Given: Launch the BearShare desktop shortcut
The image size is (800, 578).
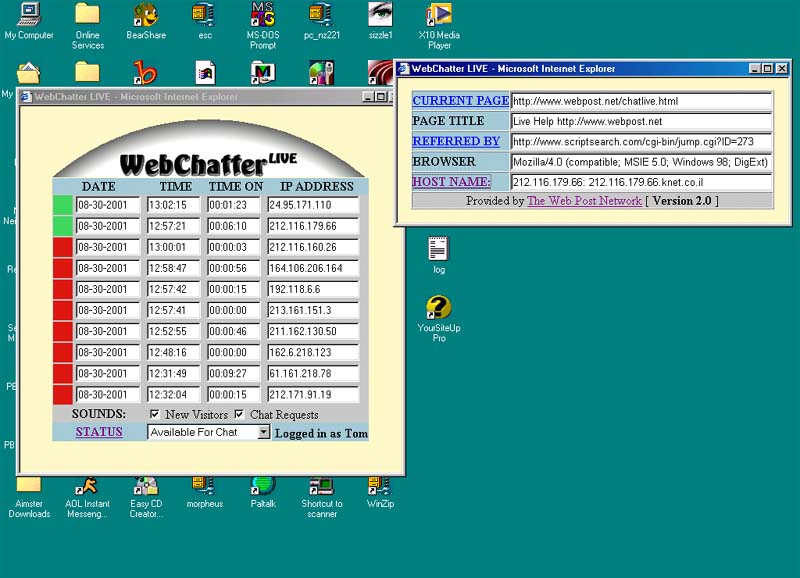Looking at the screenshot, I should [x=146, y=20].
